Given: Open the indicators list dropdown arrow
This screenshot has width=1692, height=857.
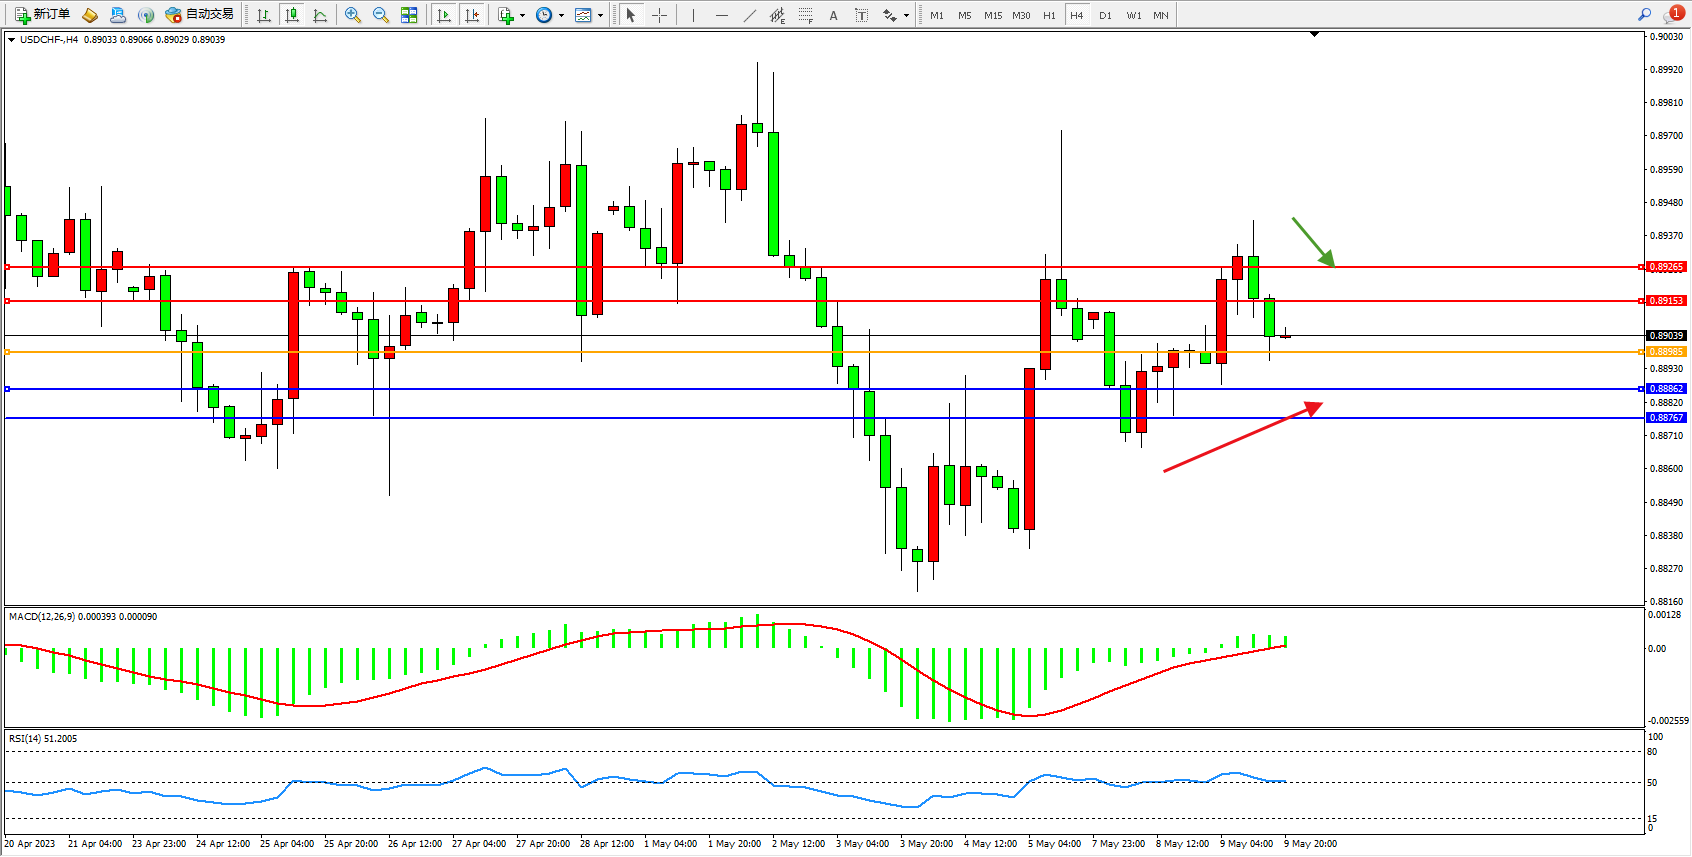Looking at the screenshot, I should pos(522,15).
